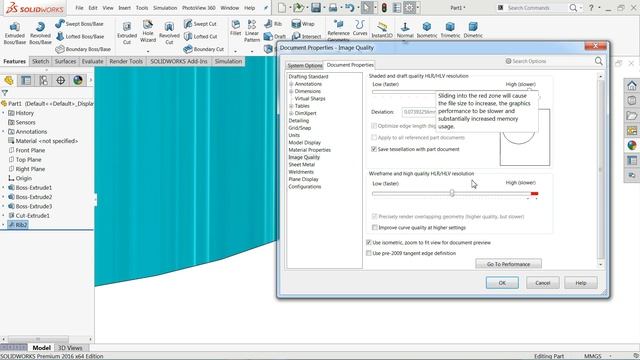Open the DisplayManager tab icon

[78, 80]
